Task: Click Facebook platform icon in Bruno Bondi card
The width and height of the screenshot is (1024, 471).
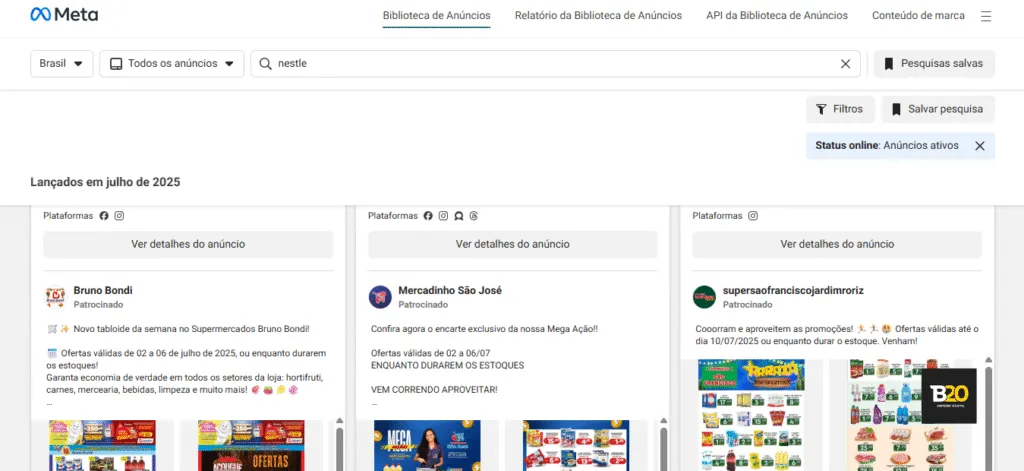Action: click(x=104, y=216)
